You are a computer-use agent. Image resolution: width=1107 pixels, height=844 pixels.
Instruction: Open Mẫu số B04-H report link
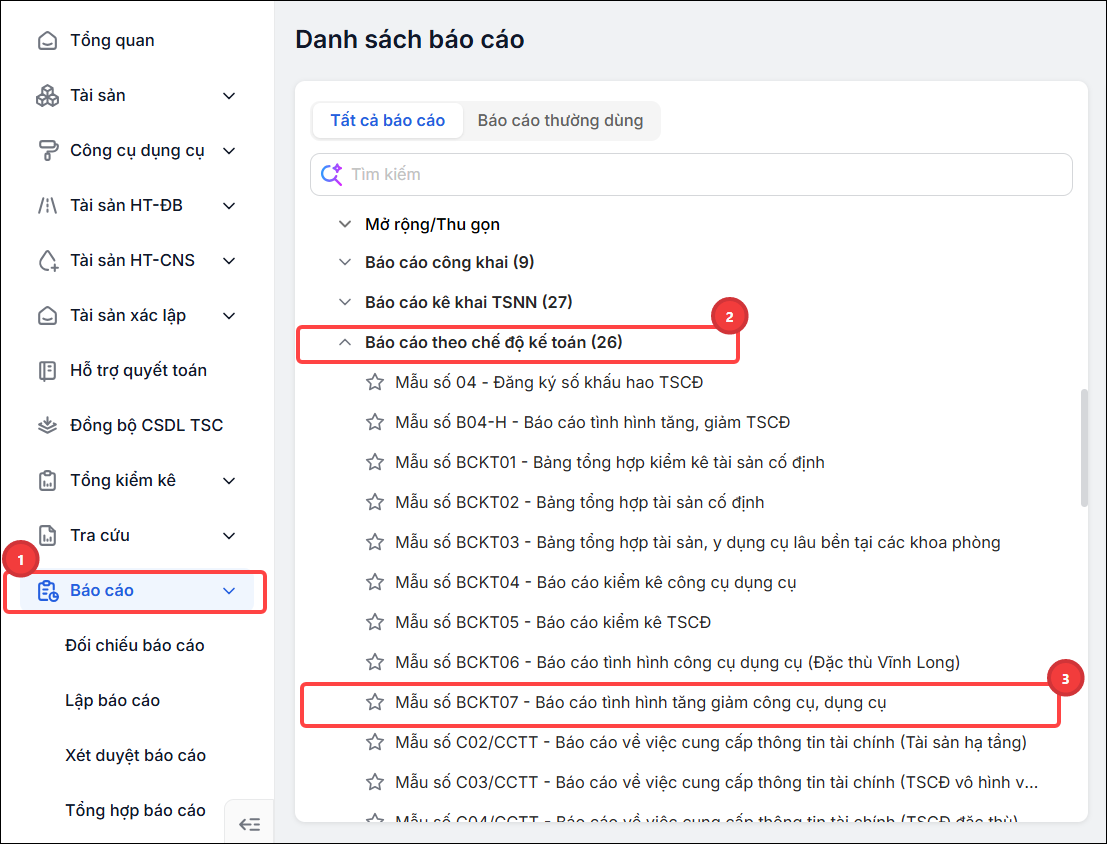(x=592, y=422)
